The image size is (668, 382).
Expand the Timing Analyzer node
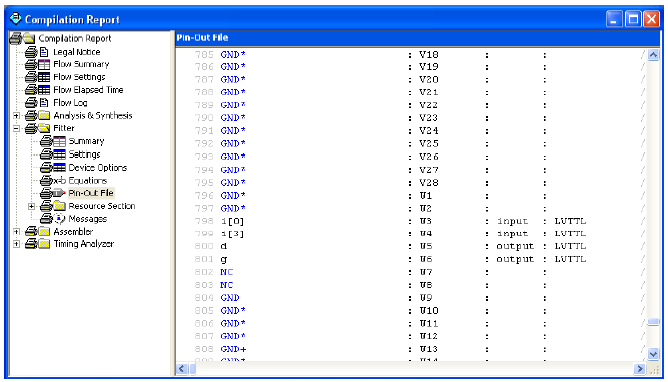click(16, 244)
